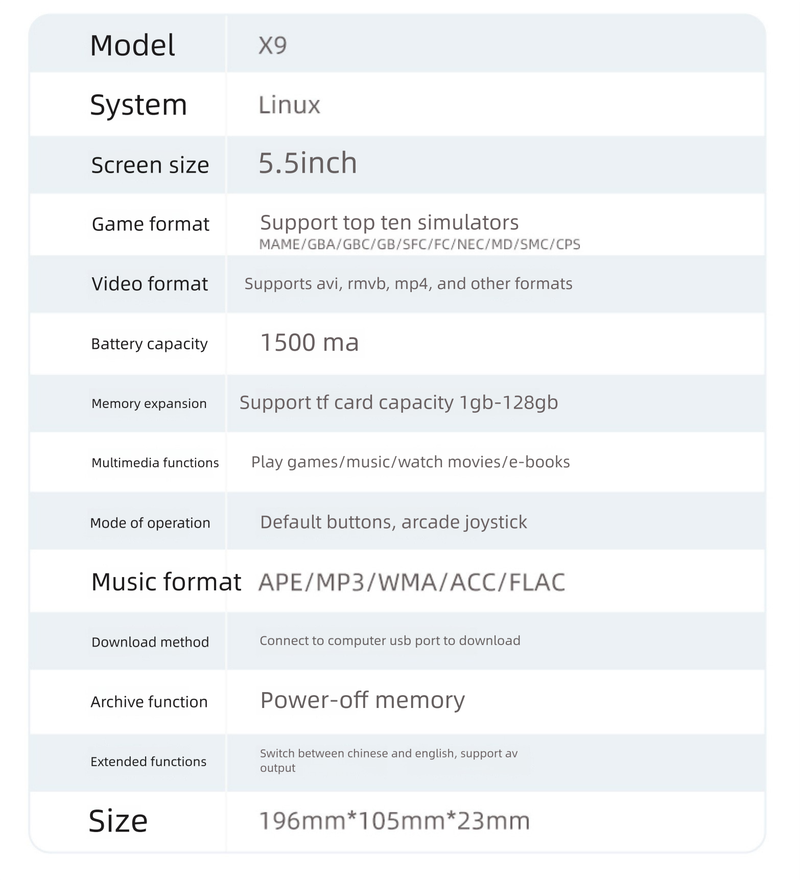Click the "Mode of operation" label
Screen dimensions: 800x882
pyautogui.click(x=150, y=523)
